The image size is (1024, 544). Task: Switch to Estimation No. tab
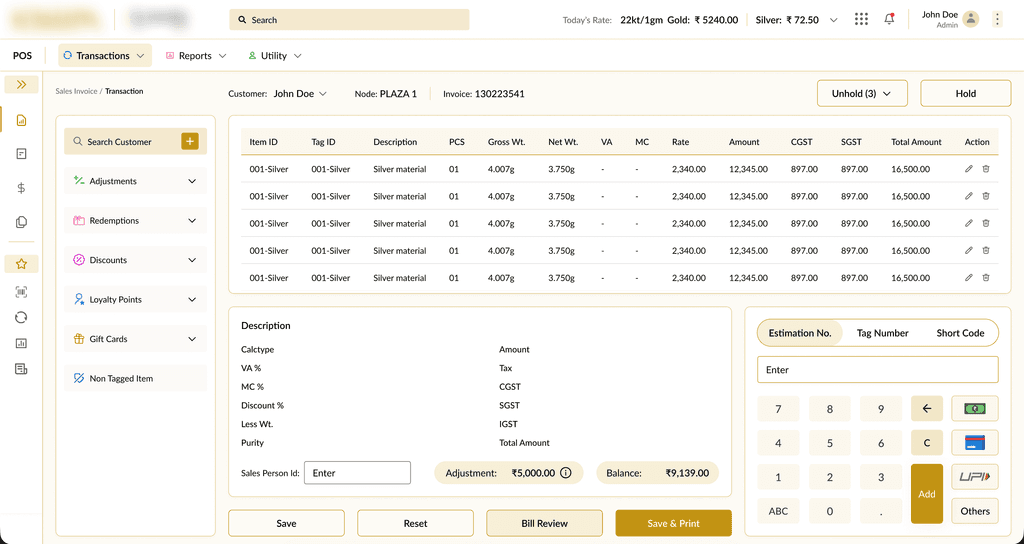coord(800,333)
